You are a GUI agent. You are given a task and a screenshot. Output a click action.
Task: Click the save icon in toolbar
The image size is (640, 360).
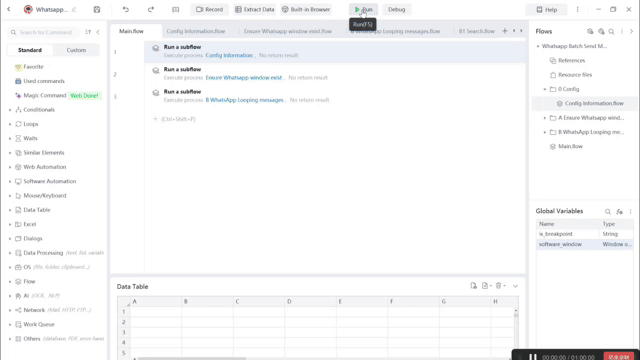(97, 9)
